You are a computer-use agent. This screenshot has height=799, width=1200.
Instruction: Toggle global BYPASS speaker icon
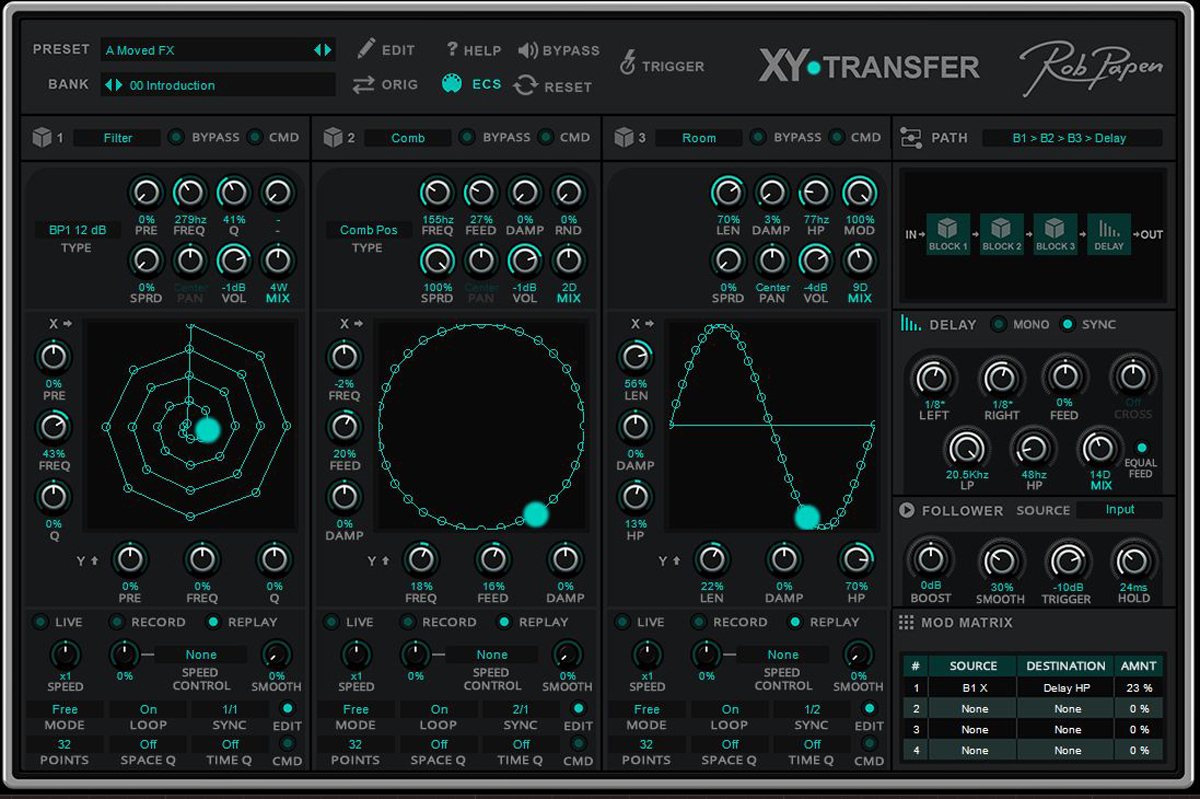point(528,50)
